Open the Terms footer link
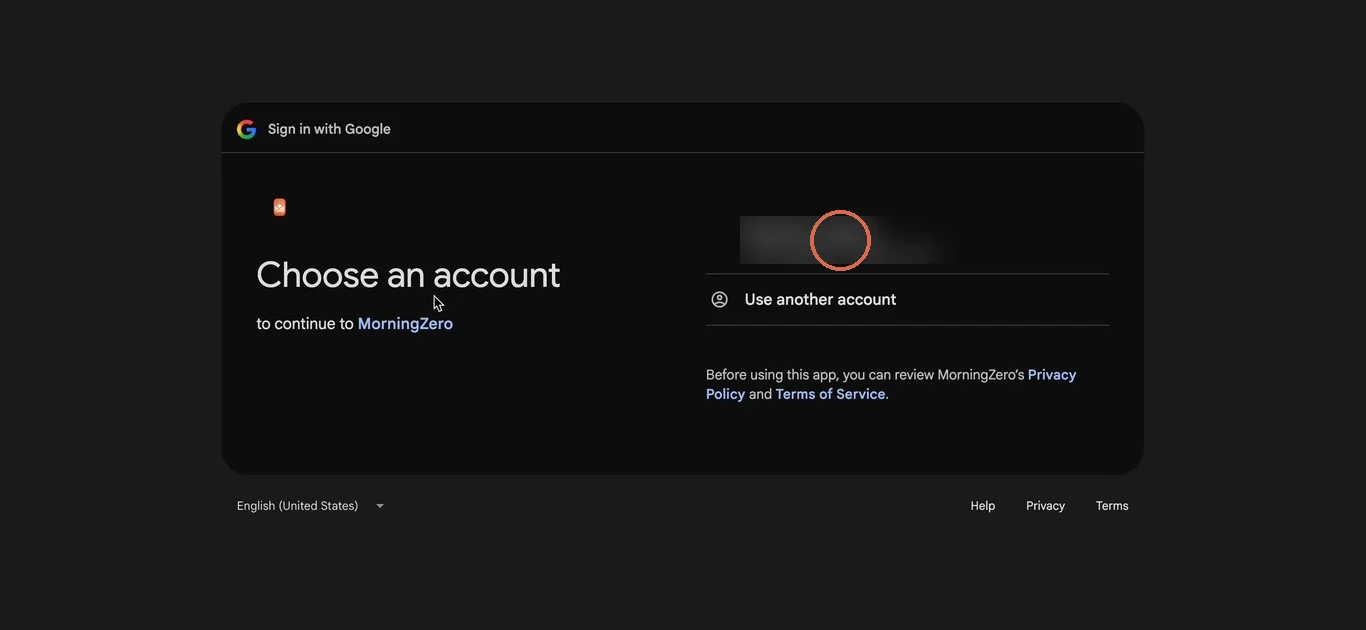 coord(1112,506)
